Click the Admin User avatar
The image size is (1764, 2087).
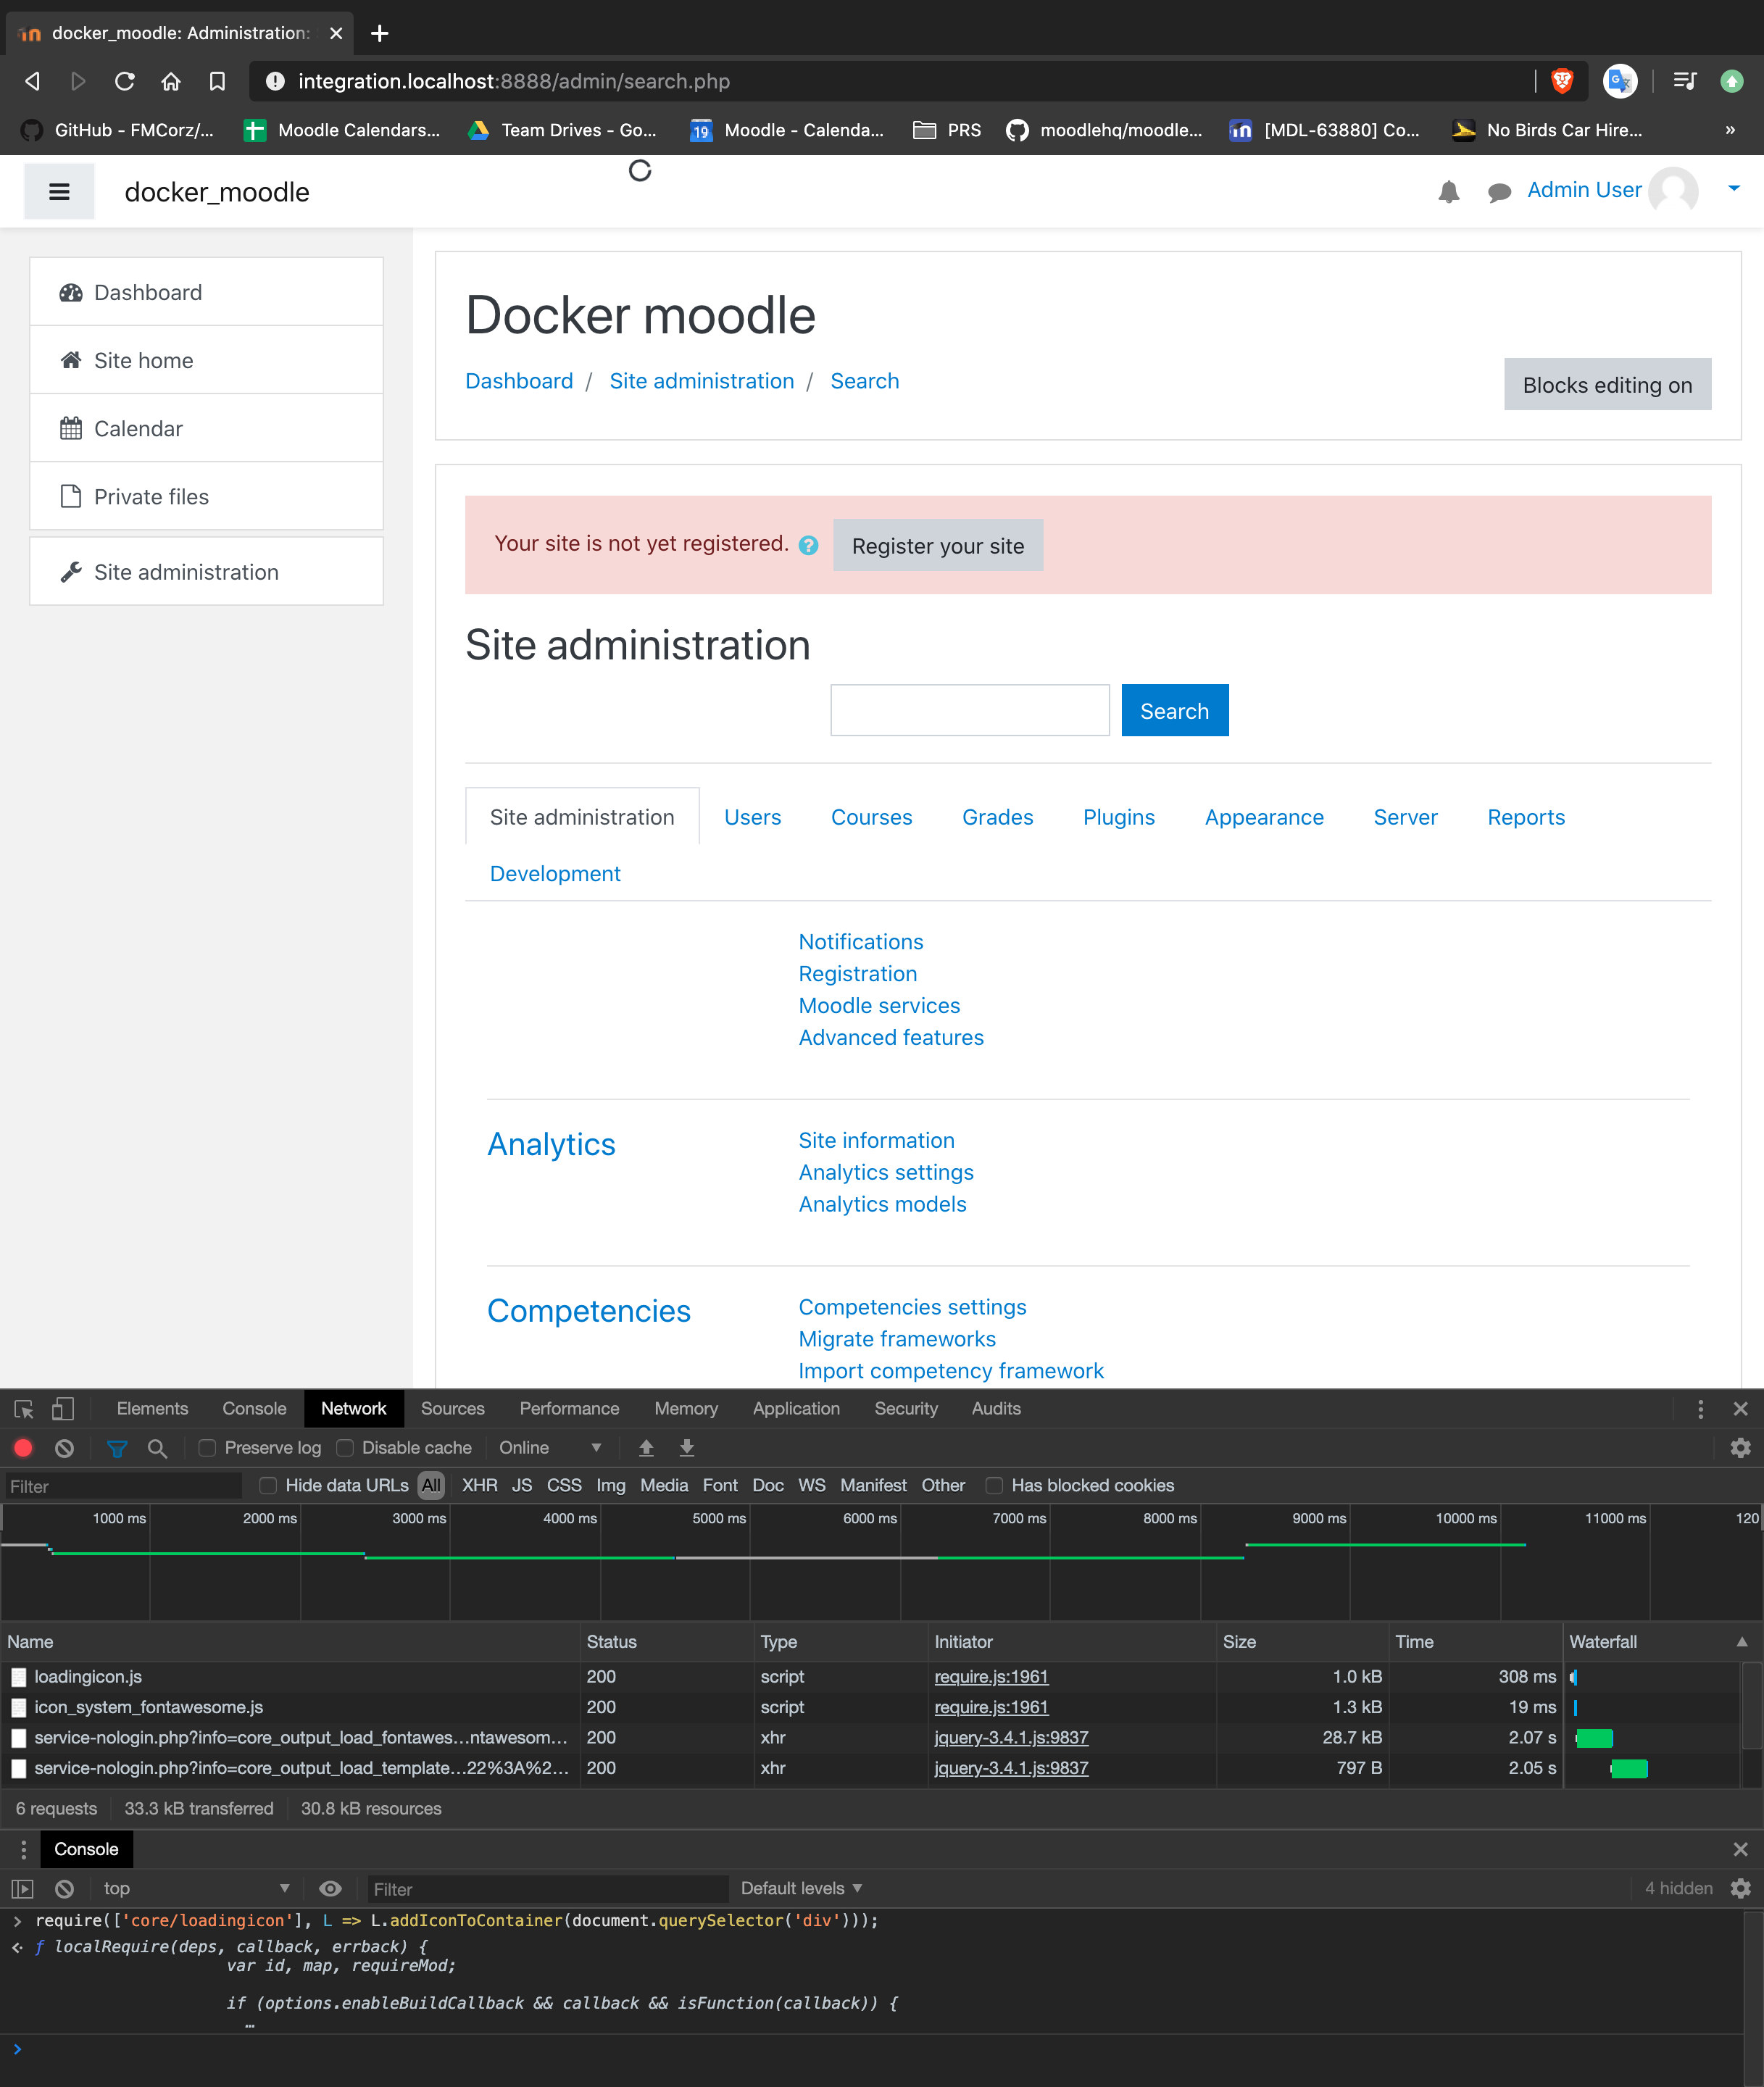click(x=1673, y=191)
